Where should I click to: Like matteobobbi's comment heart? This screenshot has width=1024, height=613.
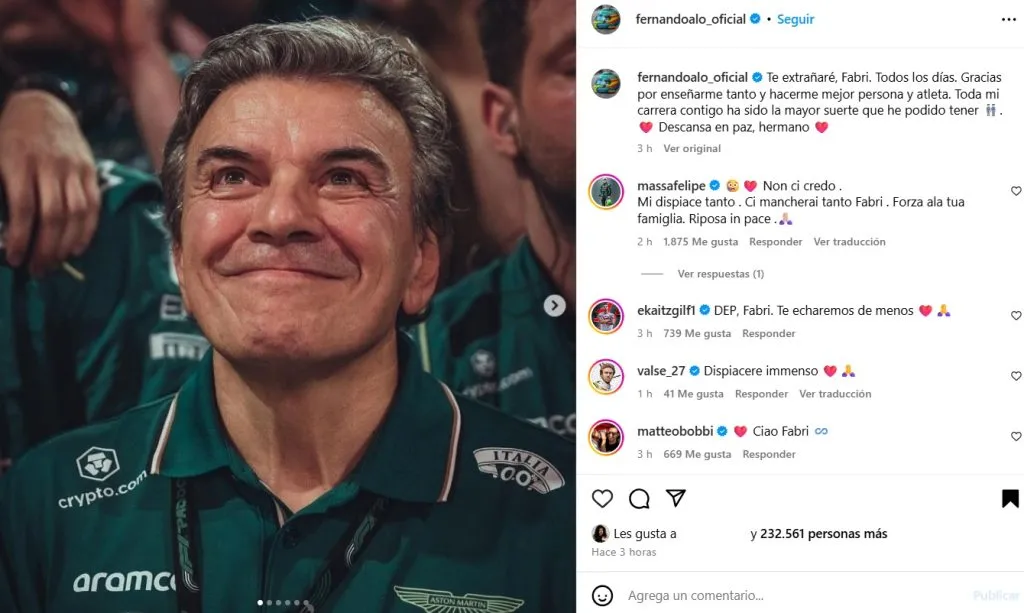tap(1016, 437)
